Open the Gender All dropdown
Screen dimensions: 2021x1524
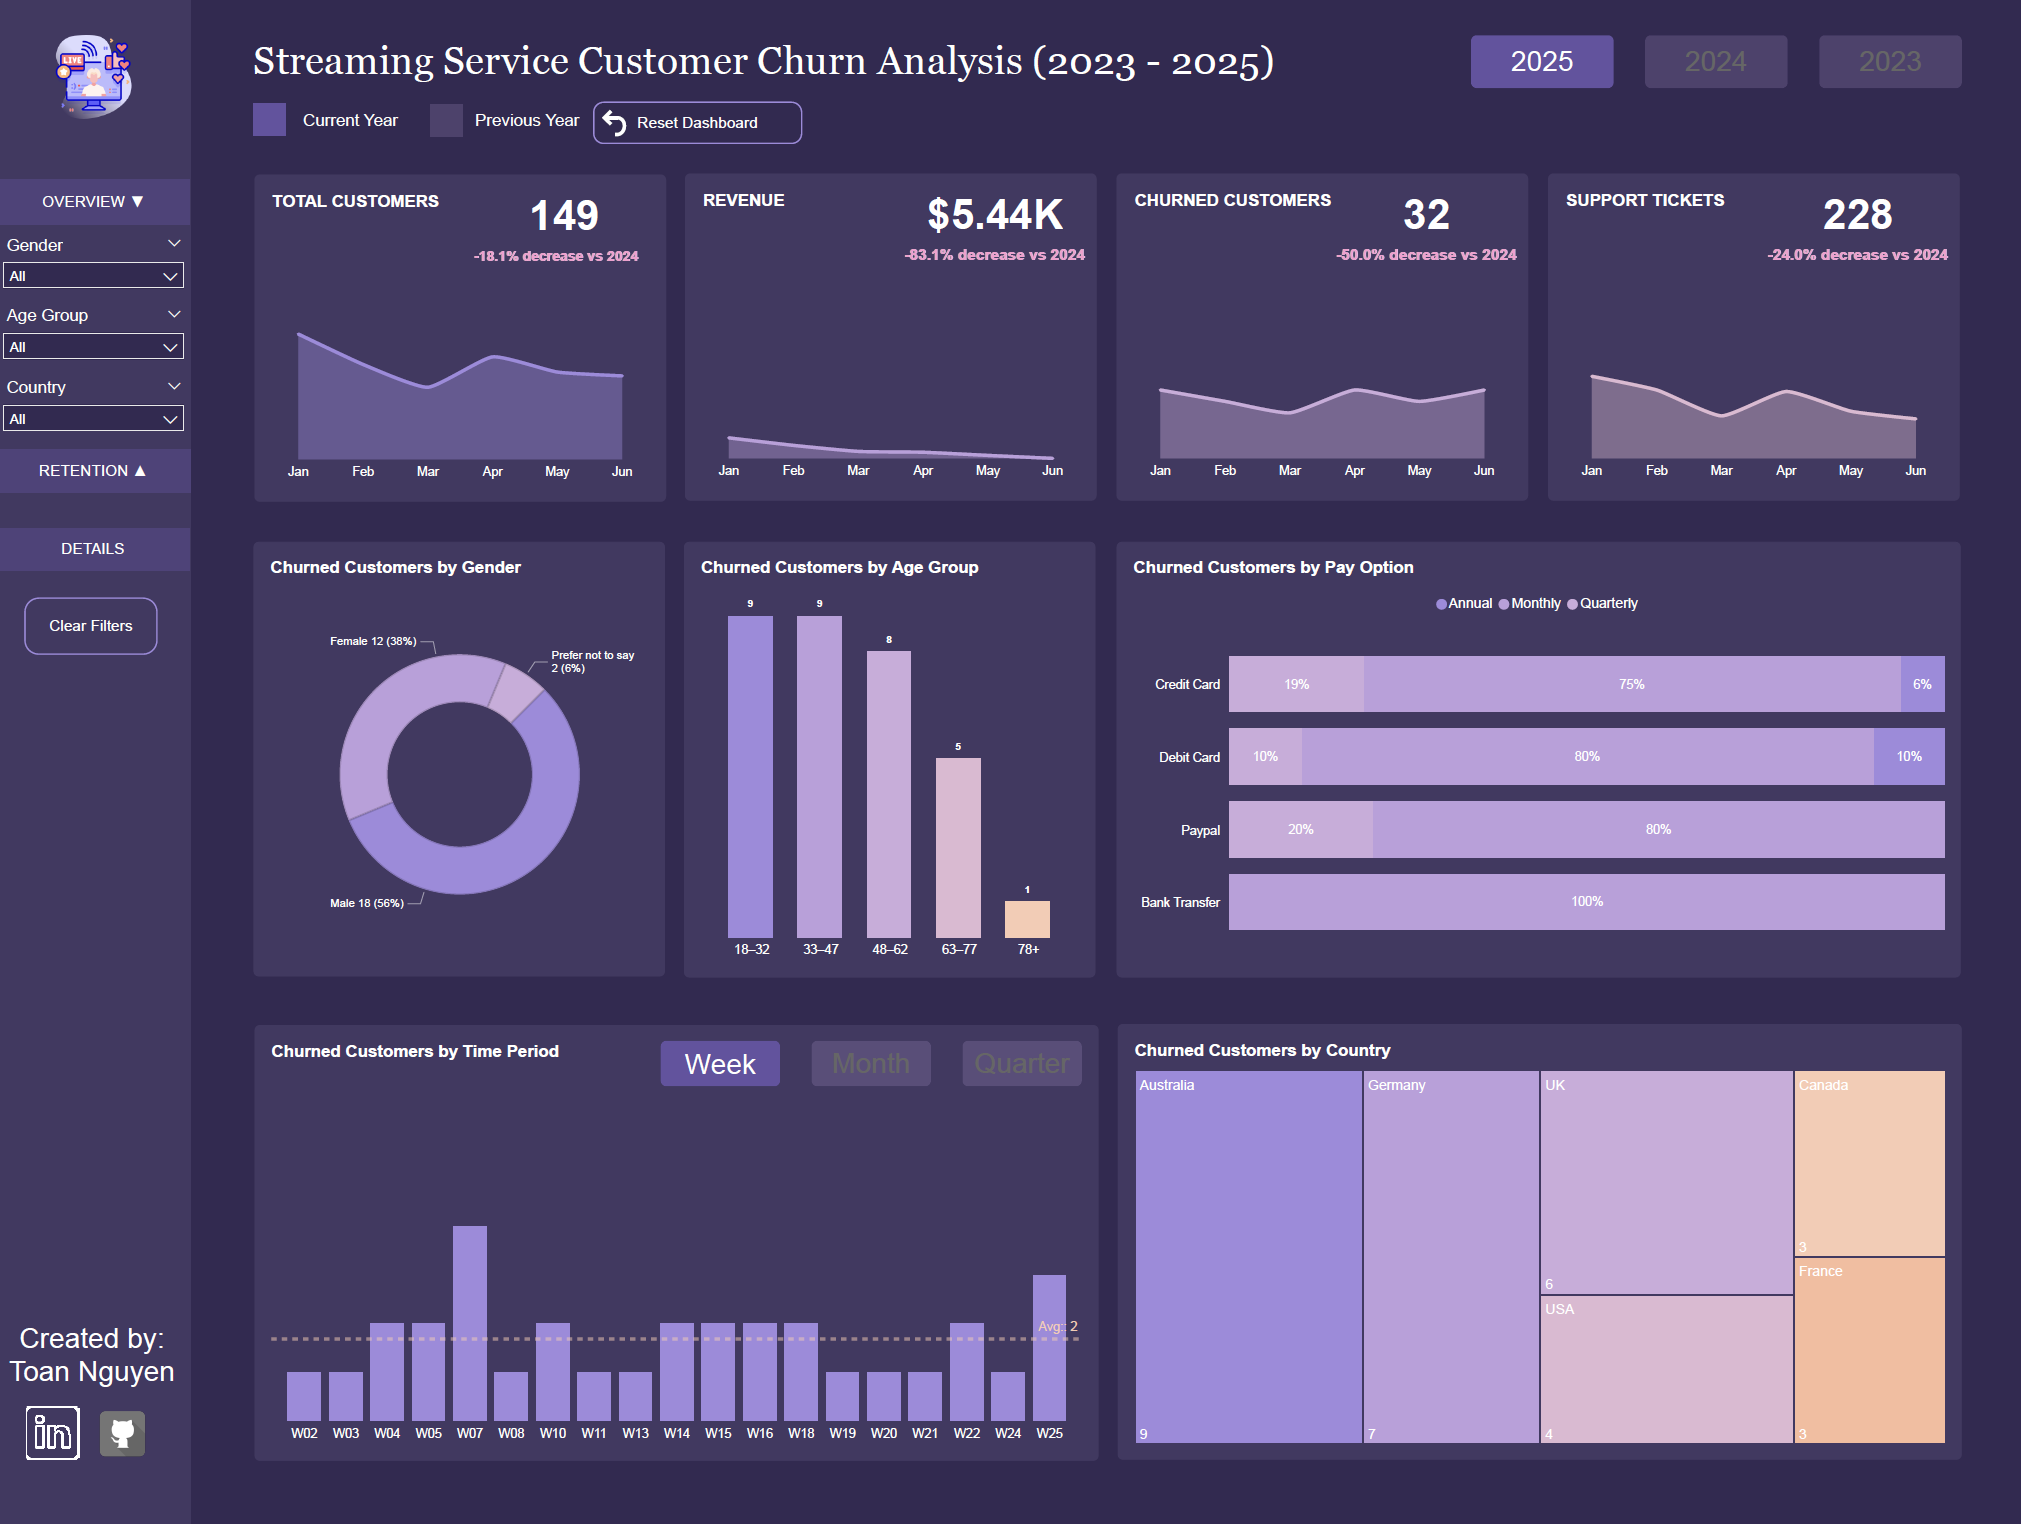(x=93, y=276)
